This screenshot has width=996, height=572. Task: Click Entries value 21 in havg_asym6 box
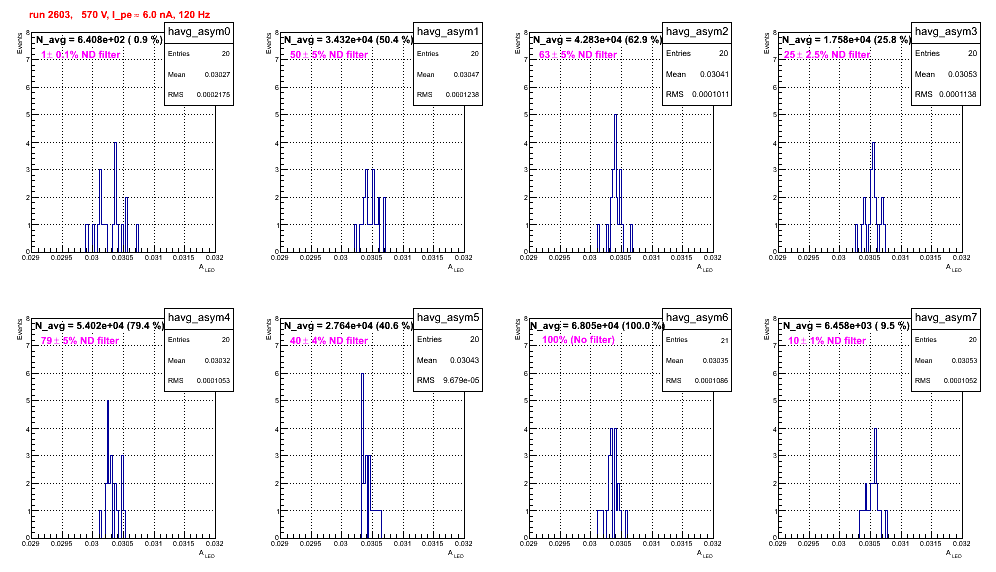coord(725,341)
